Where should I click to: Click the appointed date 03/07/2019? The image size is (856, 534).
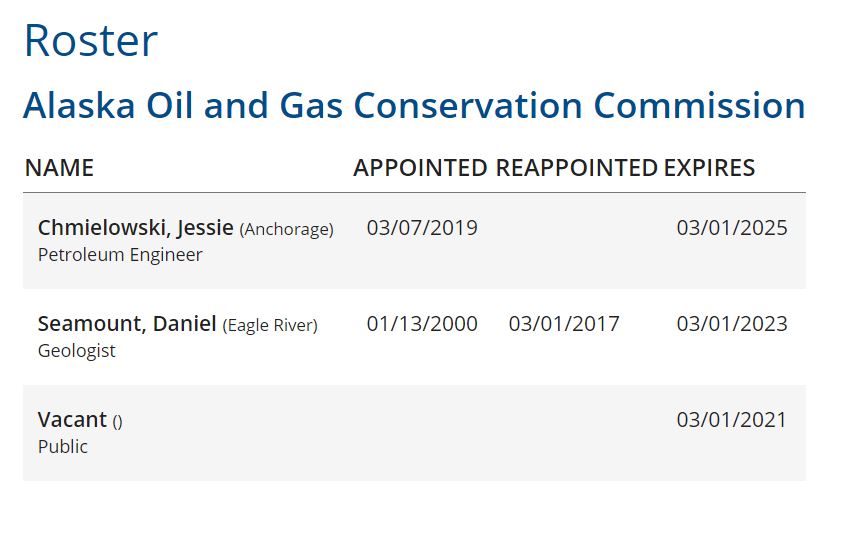pos(422,228)
